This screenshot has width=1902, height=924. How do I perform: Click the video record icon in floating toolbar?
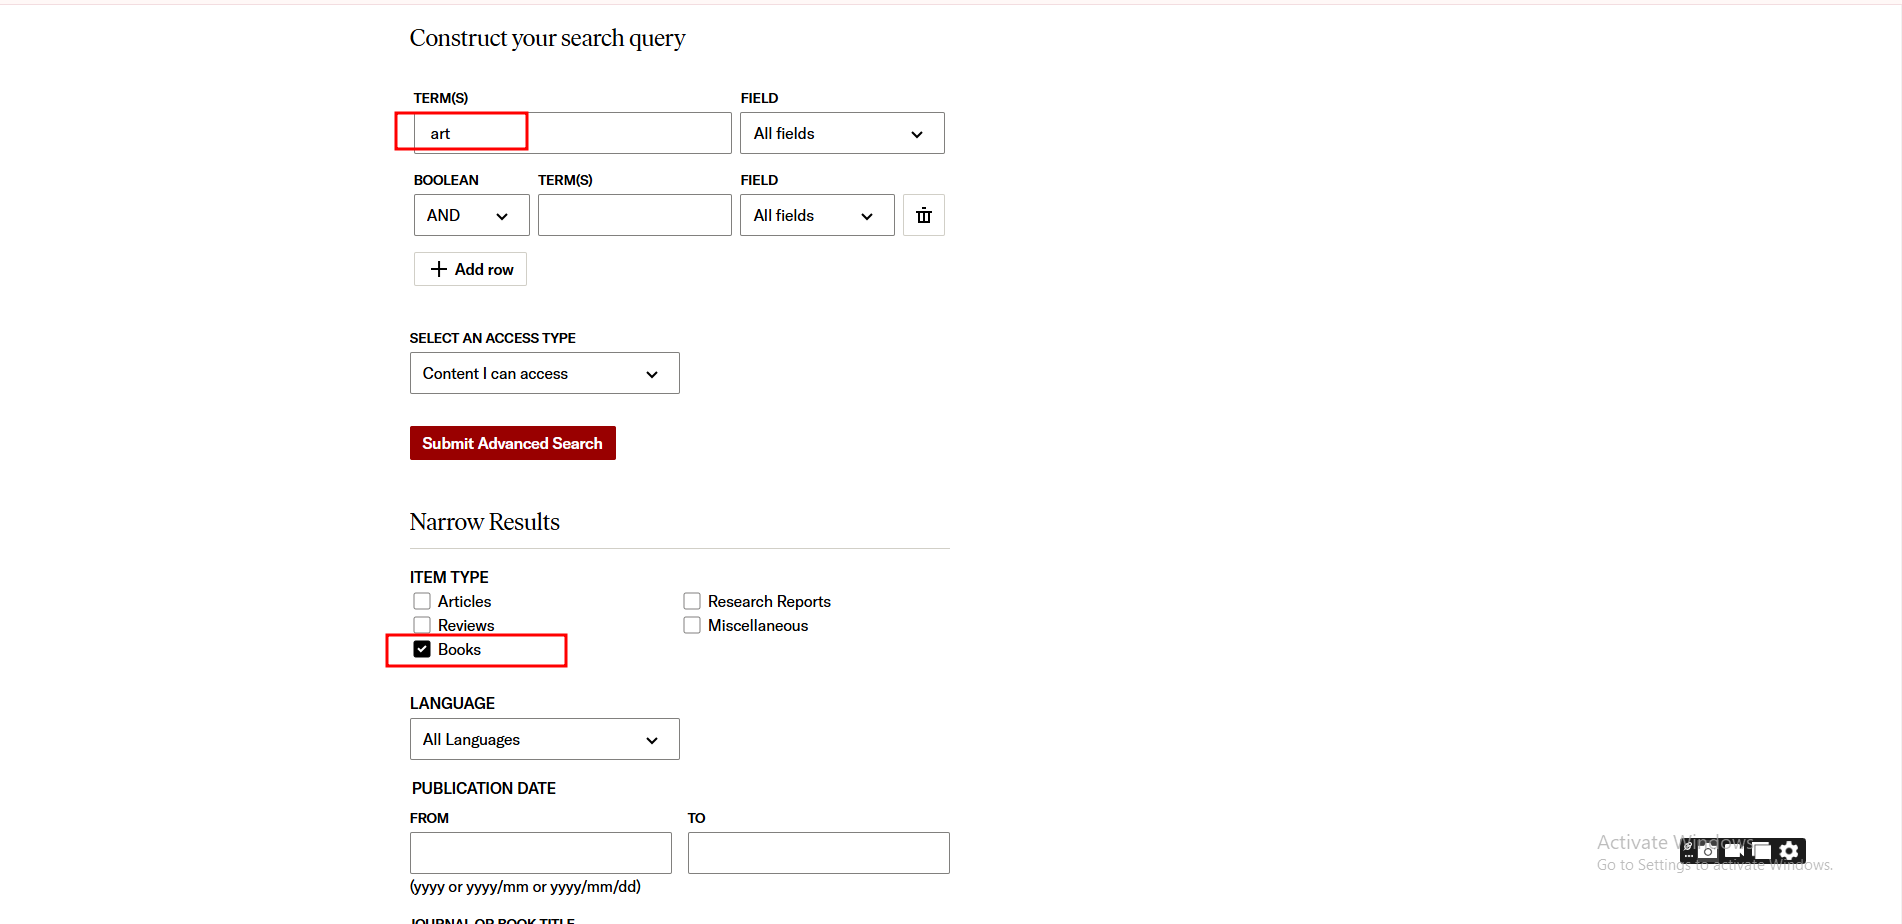[1734, 851]
